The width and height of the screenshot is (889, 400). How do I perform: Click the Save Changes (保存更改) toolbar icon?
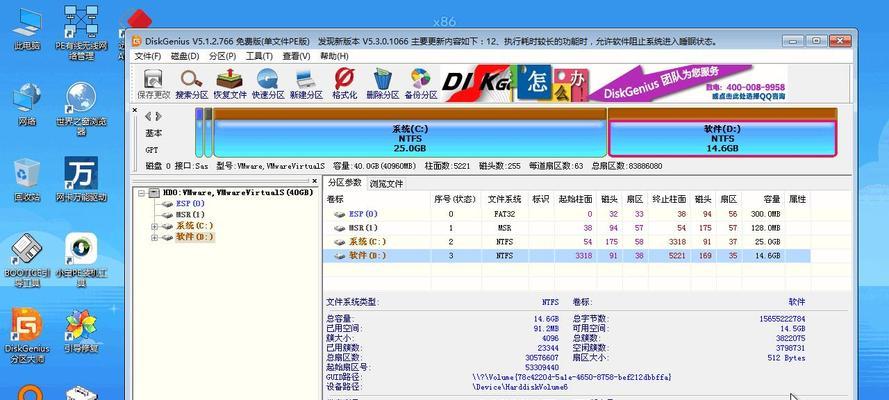pyautogui.click(x=154, y=84)
